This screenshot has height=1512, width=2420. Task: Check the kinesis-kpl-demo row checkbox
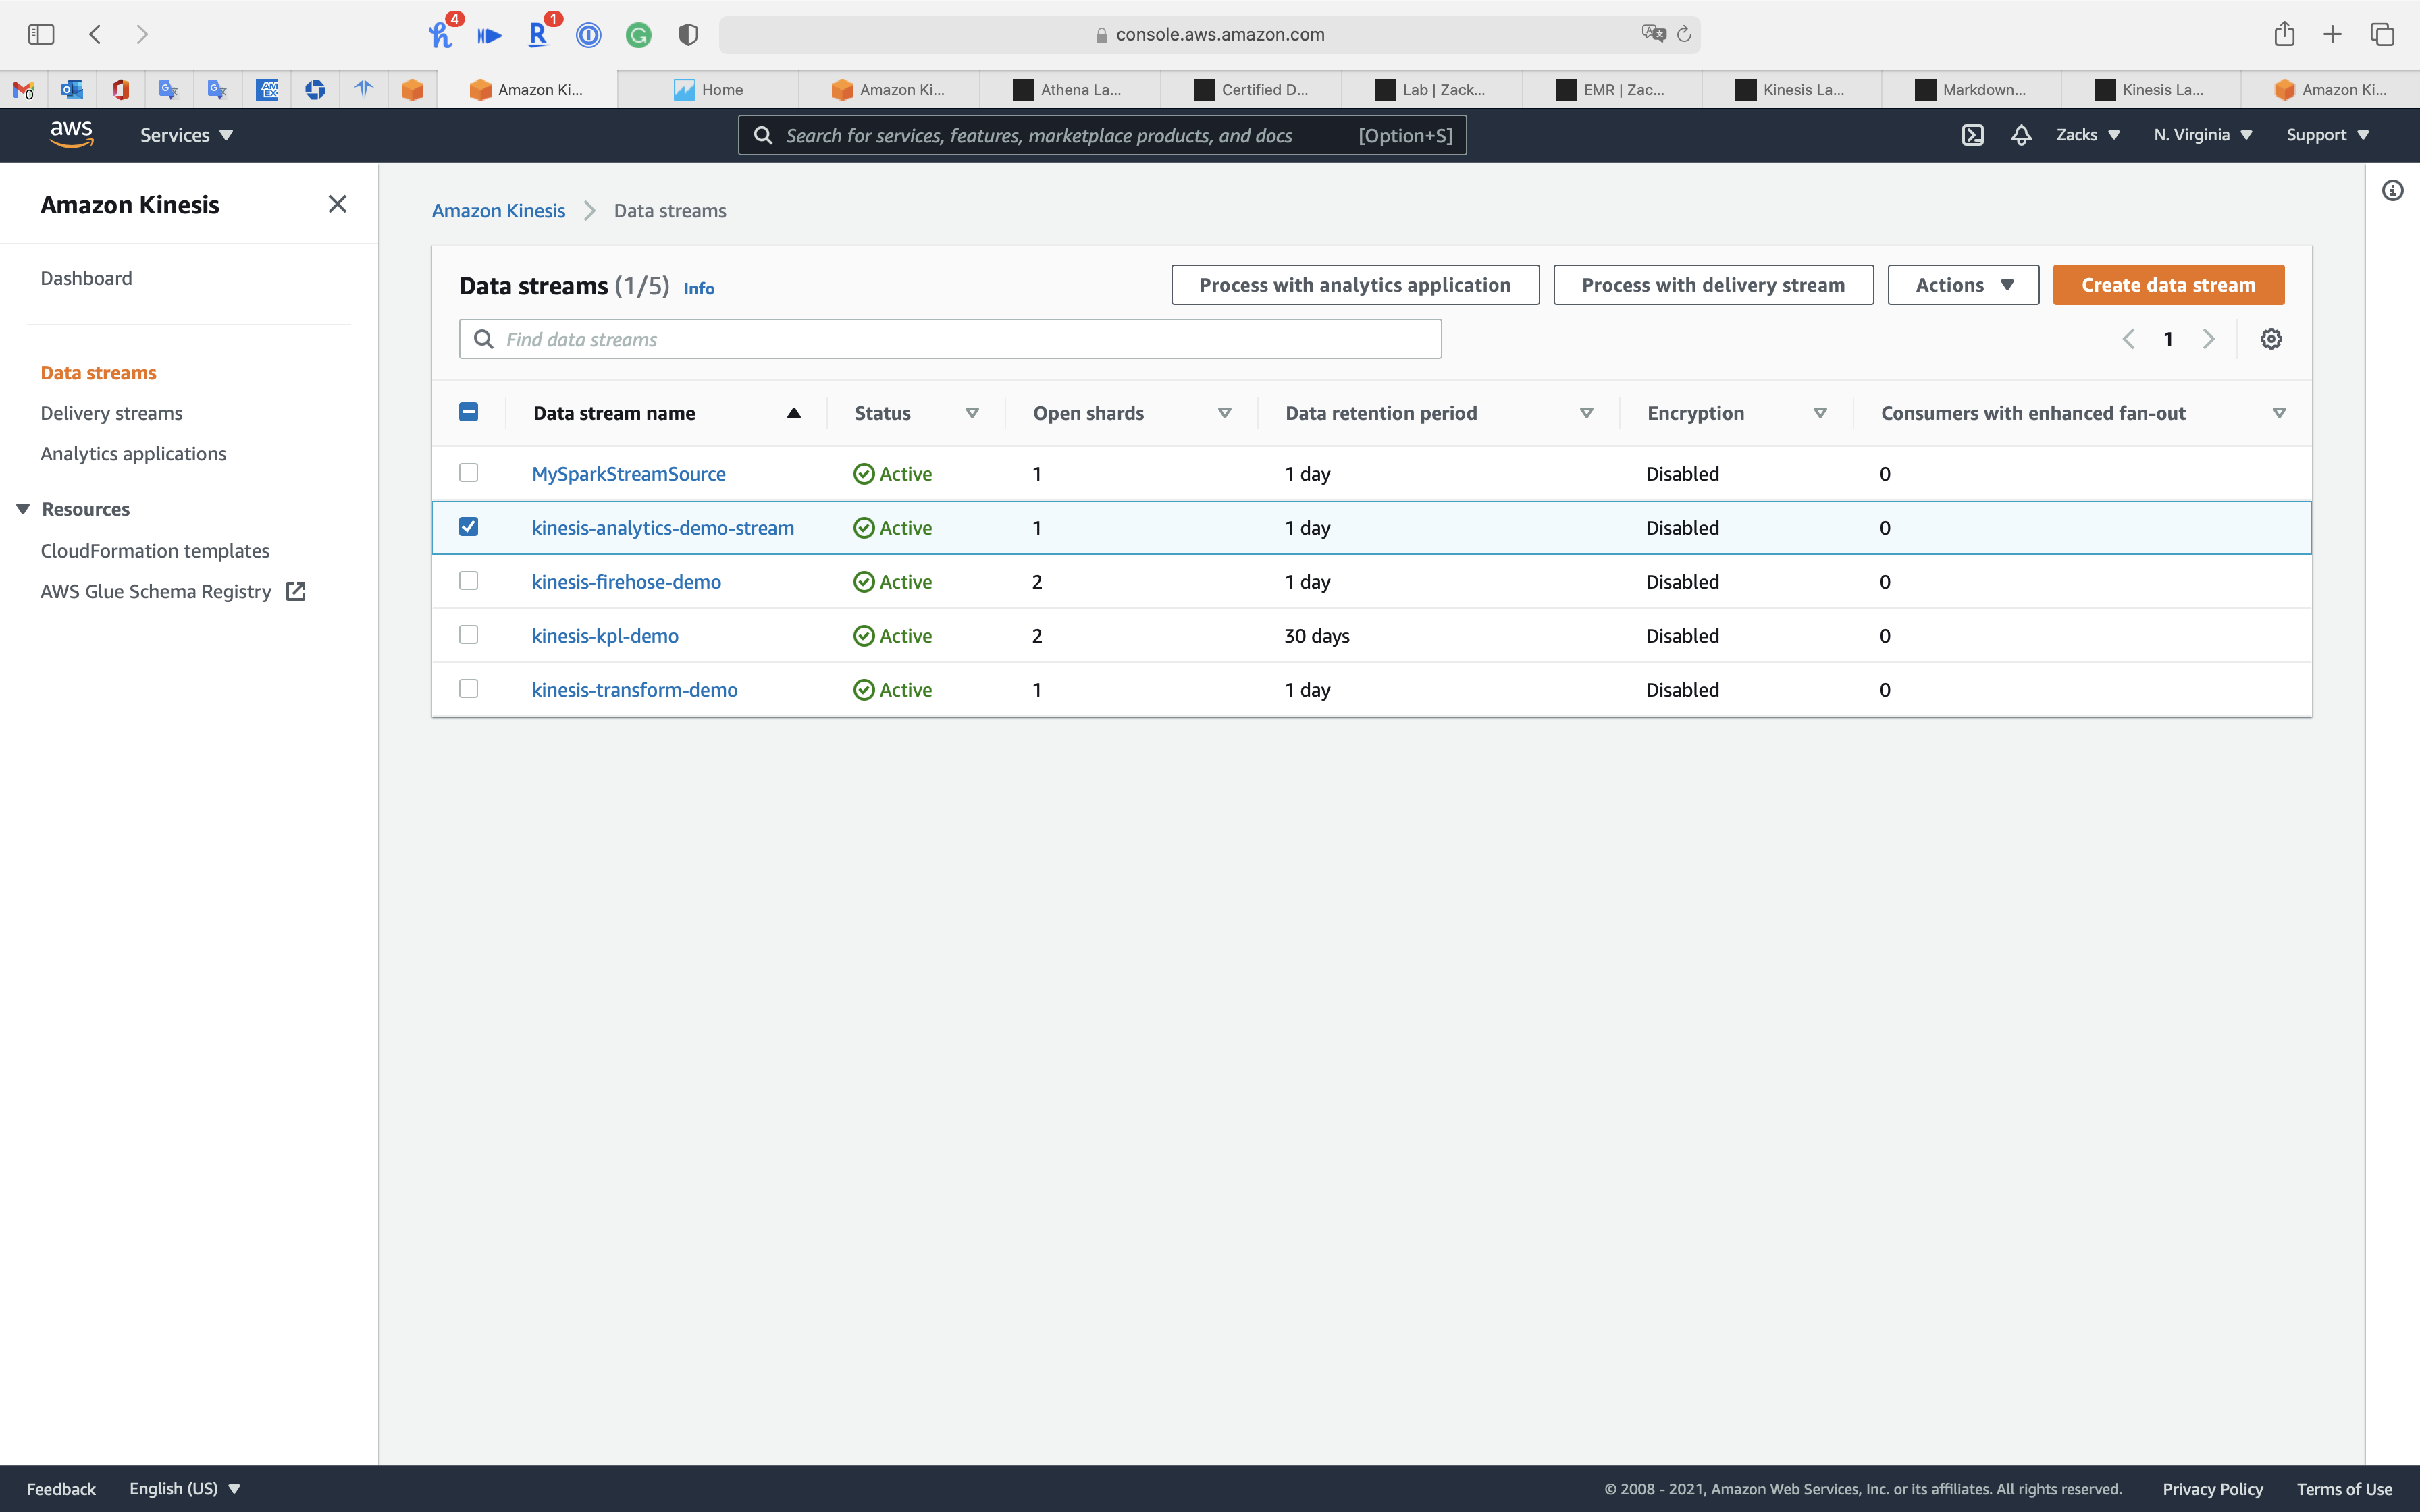point(468,635)
